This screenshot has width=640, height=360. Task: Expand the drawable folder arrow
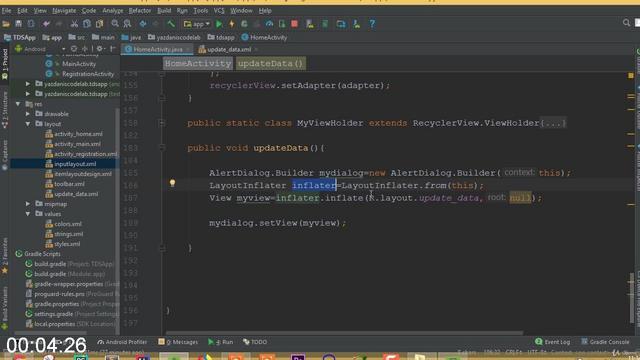[x=28, y=114]
